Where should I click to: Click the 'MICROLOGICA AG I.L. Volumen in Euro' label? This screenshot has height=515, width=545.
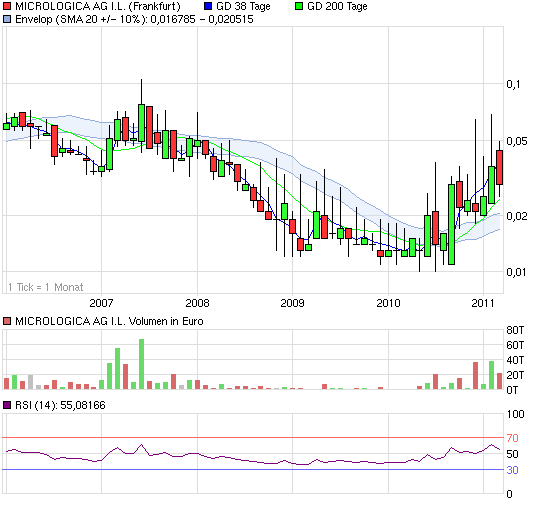[x=109, y=321]
